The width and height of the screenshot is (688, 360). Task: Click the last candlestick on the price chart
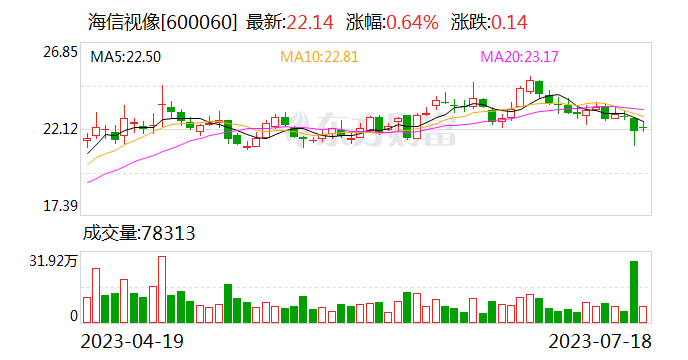coord(644,128)
